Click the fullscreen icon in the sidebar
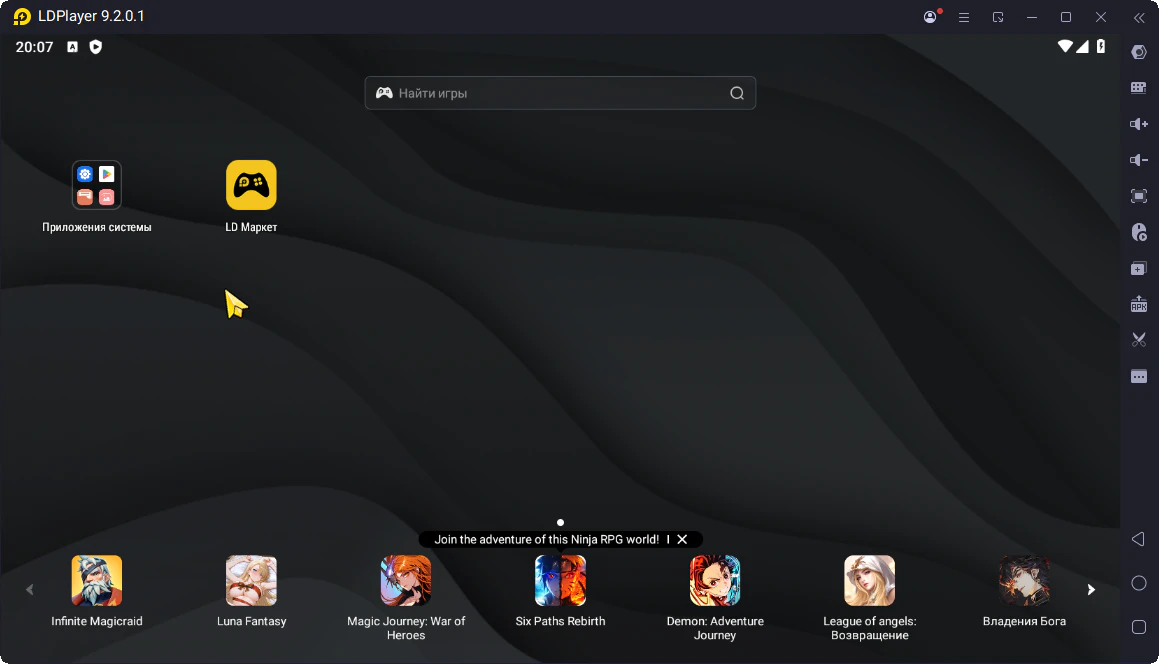Viewport: 1159px width, 664px height. pyautogui.click(x=1138, y=196)
